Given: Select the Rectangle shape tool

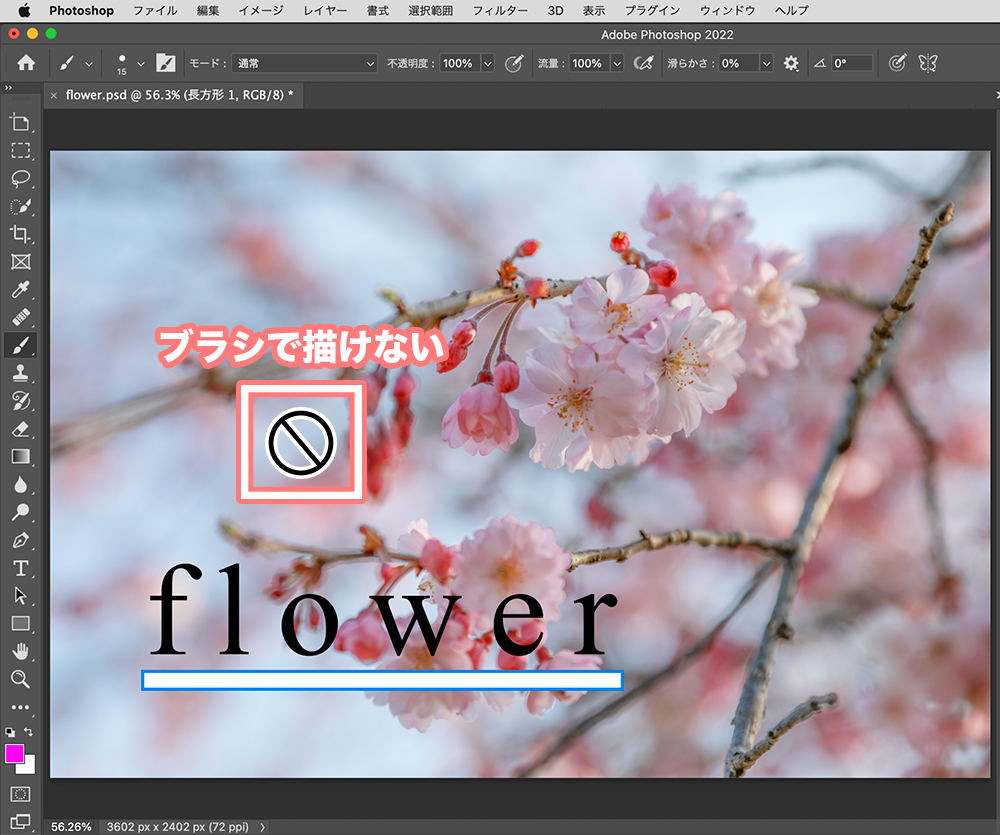Looking at the screenshot, I should point(20,624).
